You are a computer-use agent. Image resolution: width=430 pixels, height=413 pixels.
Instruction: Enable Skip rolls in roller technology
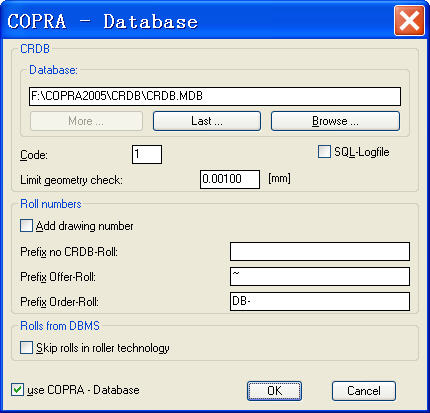click(x=26, y=348)
